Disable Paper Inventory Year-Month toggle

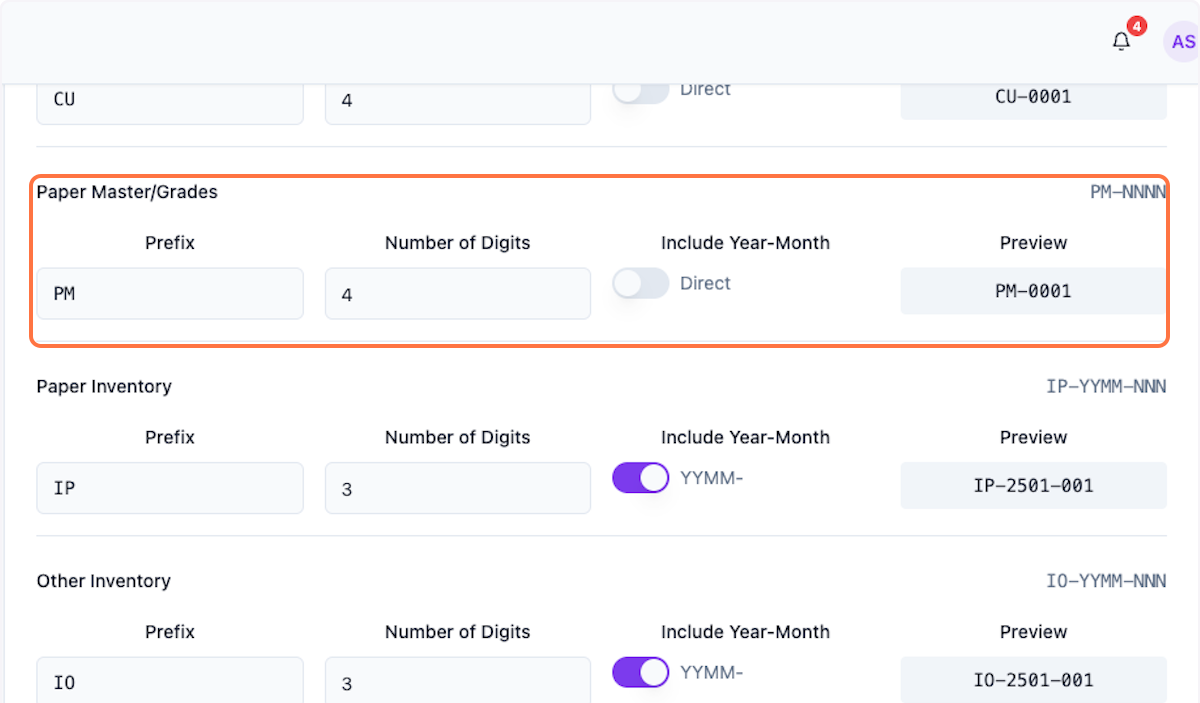[640, 478]
